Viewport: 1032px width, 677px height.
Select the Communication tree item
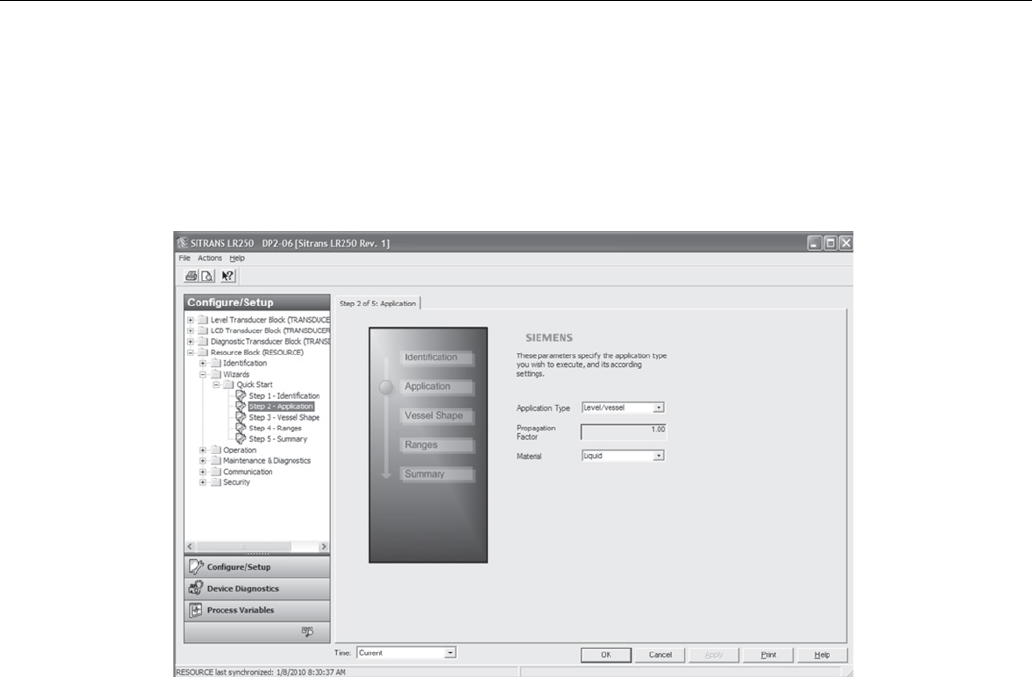pos(247,472)
